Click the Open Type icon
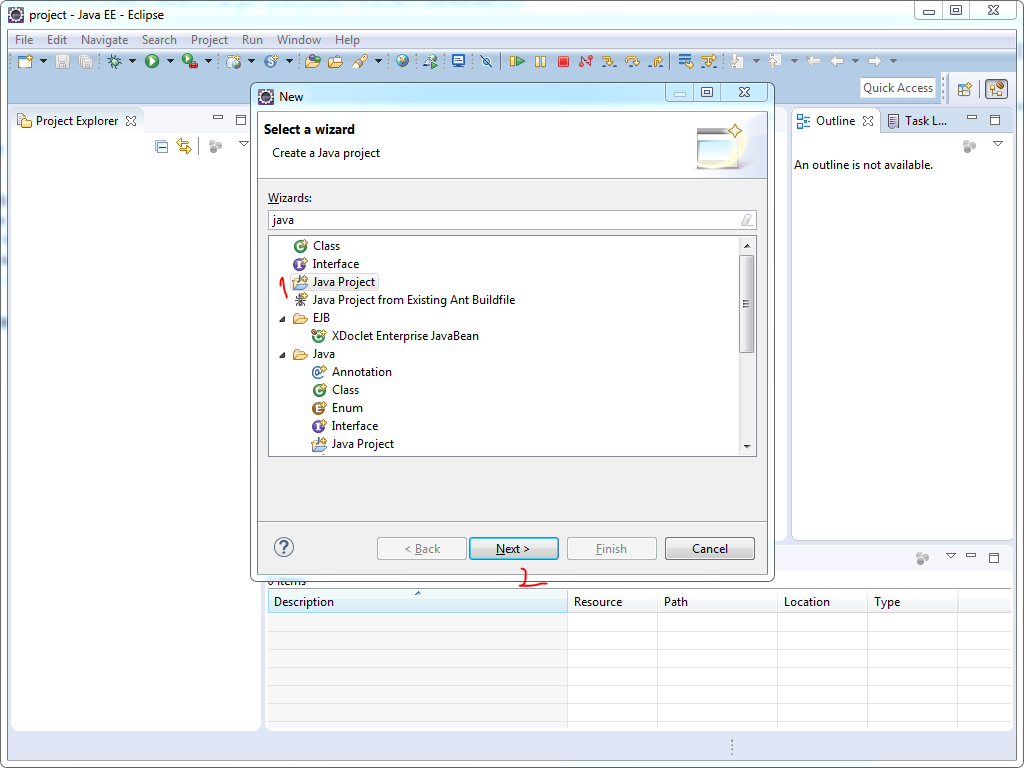The image size is (1024, 768). [x=313, y=61]
